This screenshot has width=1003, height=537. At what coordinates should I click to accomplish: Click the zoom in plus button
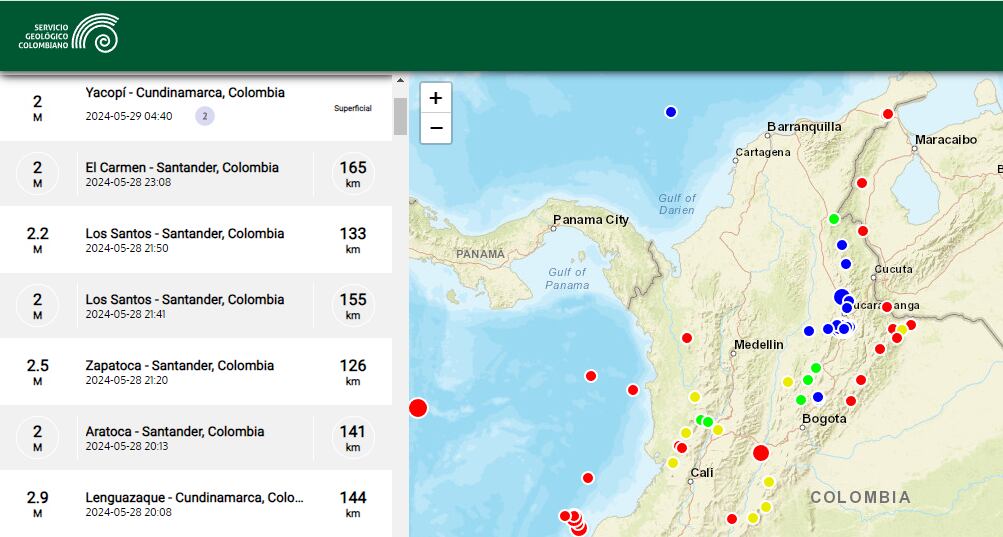tap(436, 98)
